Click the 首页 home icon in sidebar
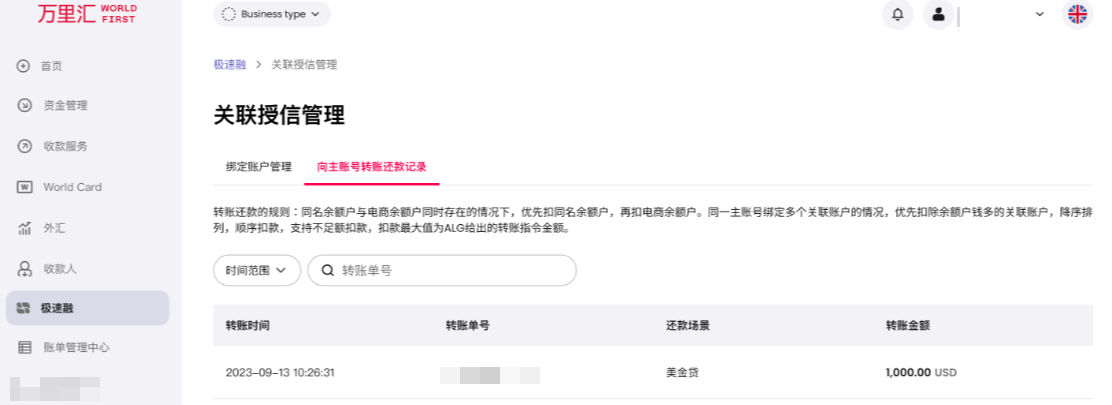The width and height of the screenshot is (1112, 405). click(x=24, y=66)
